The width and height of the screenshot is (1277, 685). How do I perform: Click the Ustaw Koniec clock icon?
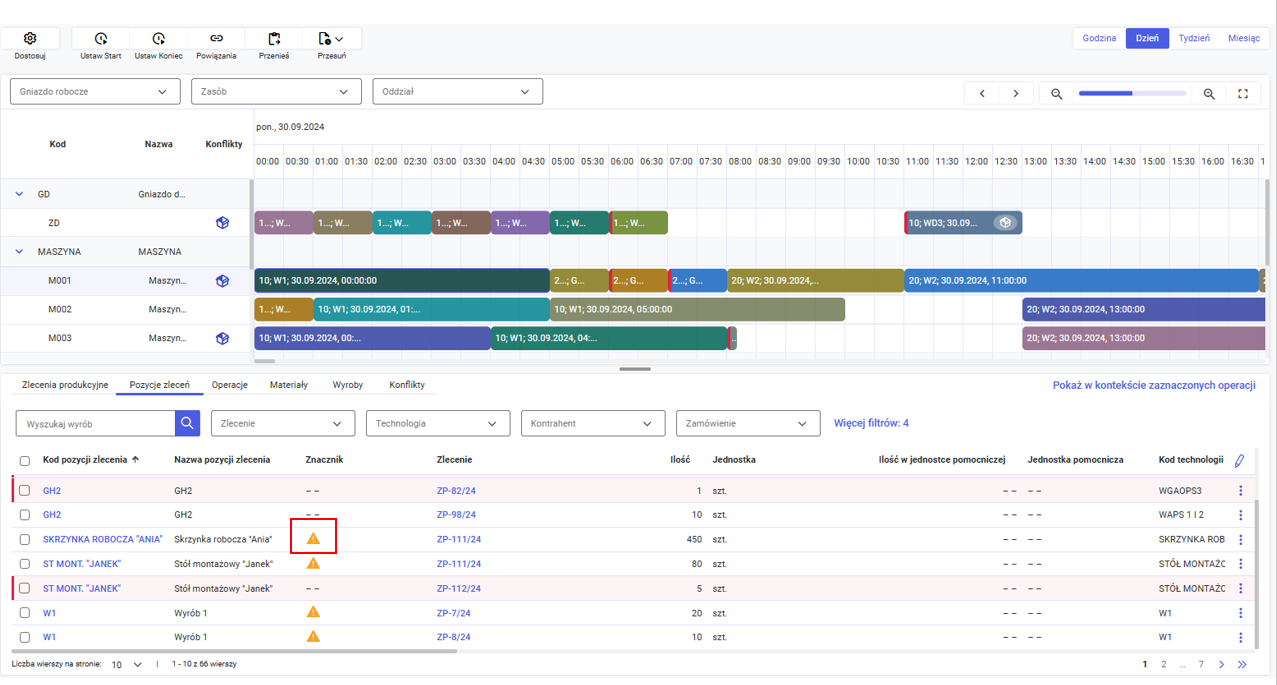[x=158, y=38]
